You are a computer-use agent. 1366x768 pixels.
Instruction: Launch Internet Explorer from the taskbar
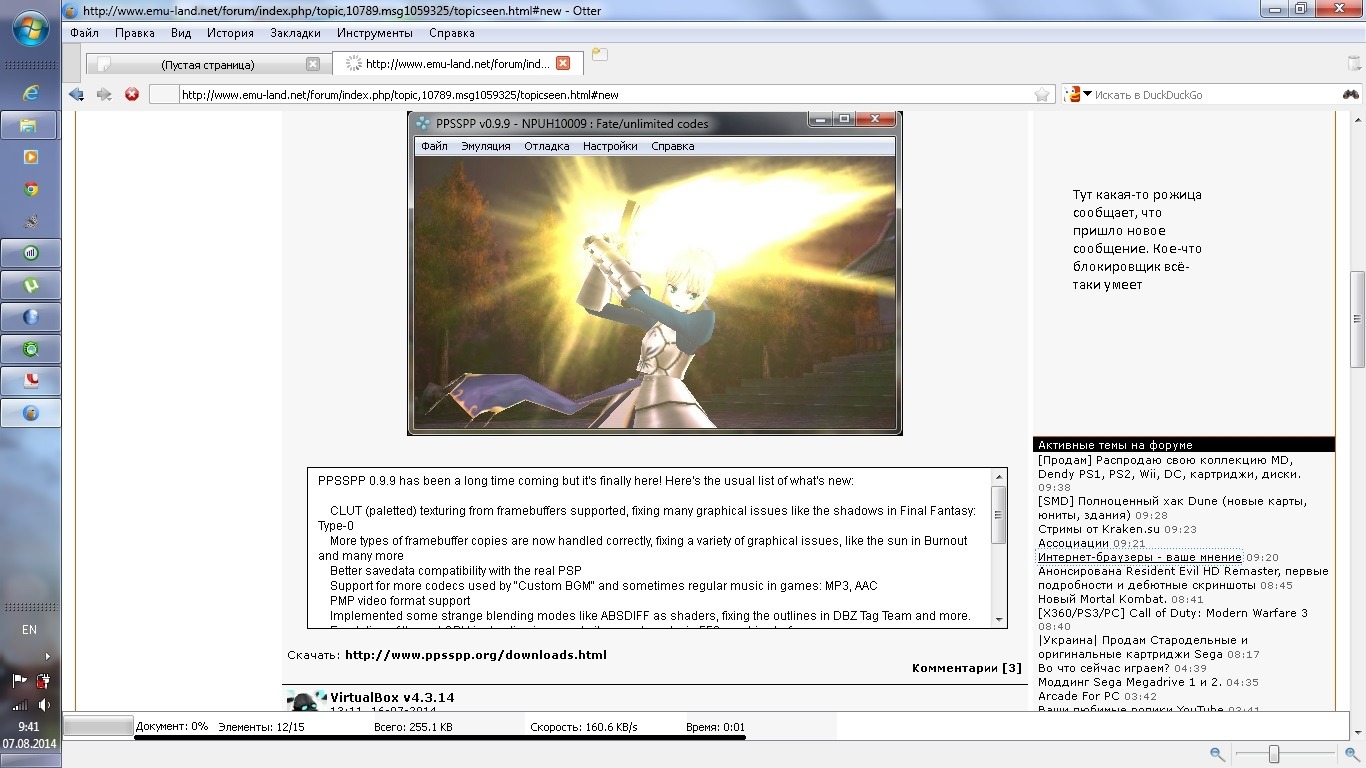tap(31, 93)
